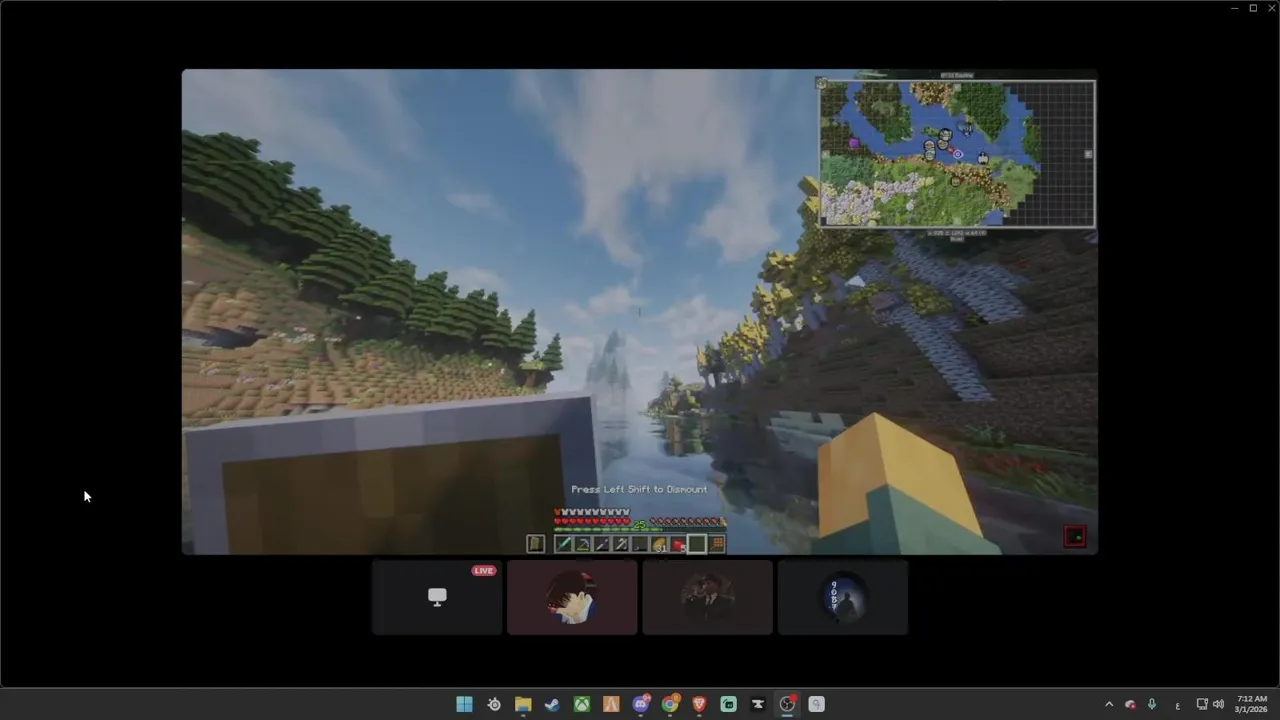The image size is (1280, 720).
Task: Switch to Discord in taskbar
Action: pyautogui.click(x=641, y=704)
